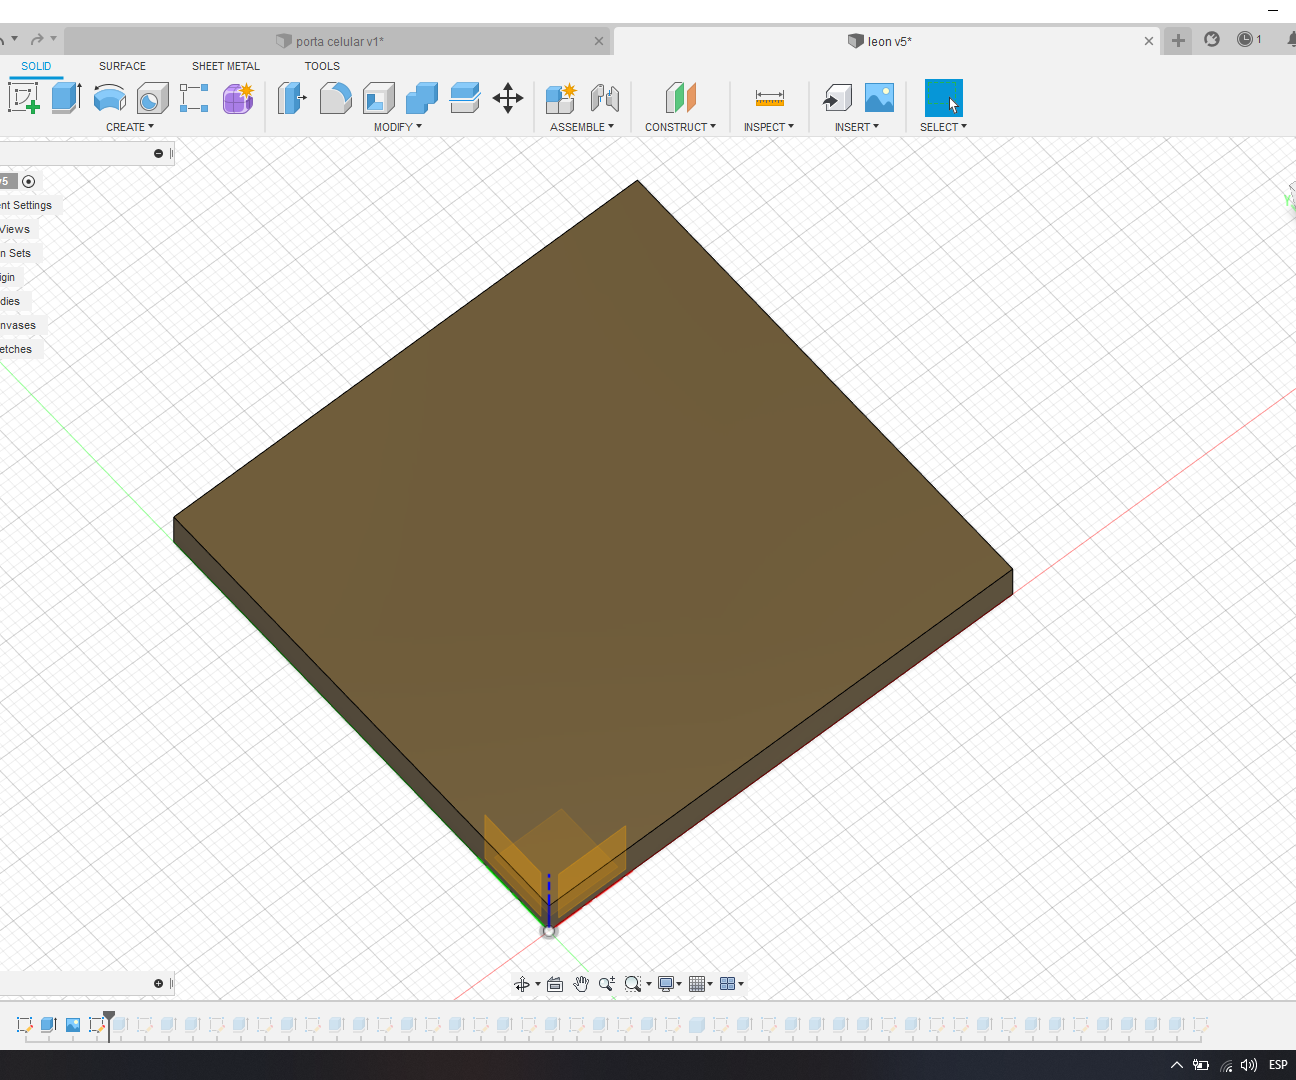Click the new design plus button
The height and width of the screenshot is (1080, 1296).
tap(1178, 40)
